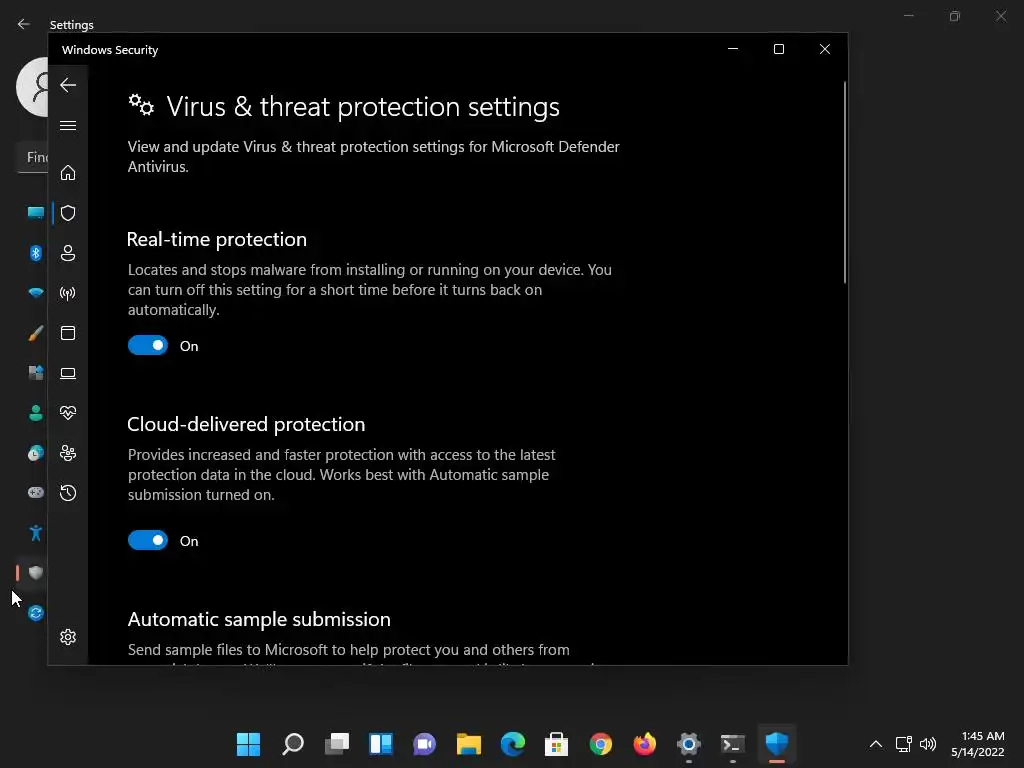Open Terminal from the taskbar
Viewport: 1024px width, 768px height.
coord(733,744)
